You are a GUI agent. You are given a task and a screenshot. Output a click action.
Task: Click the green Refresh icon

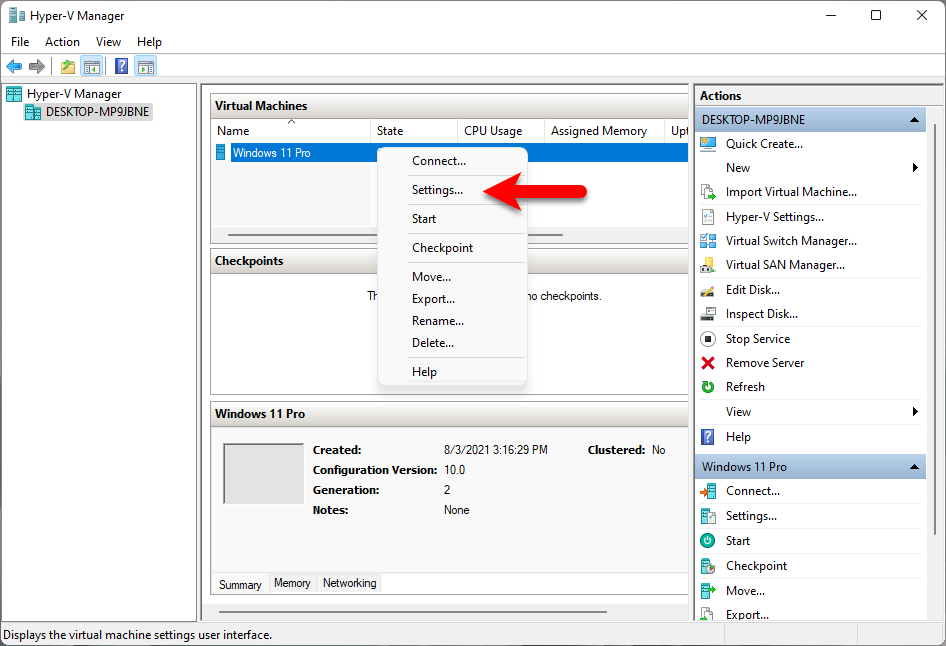(x=708, y=387)
